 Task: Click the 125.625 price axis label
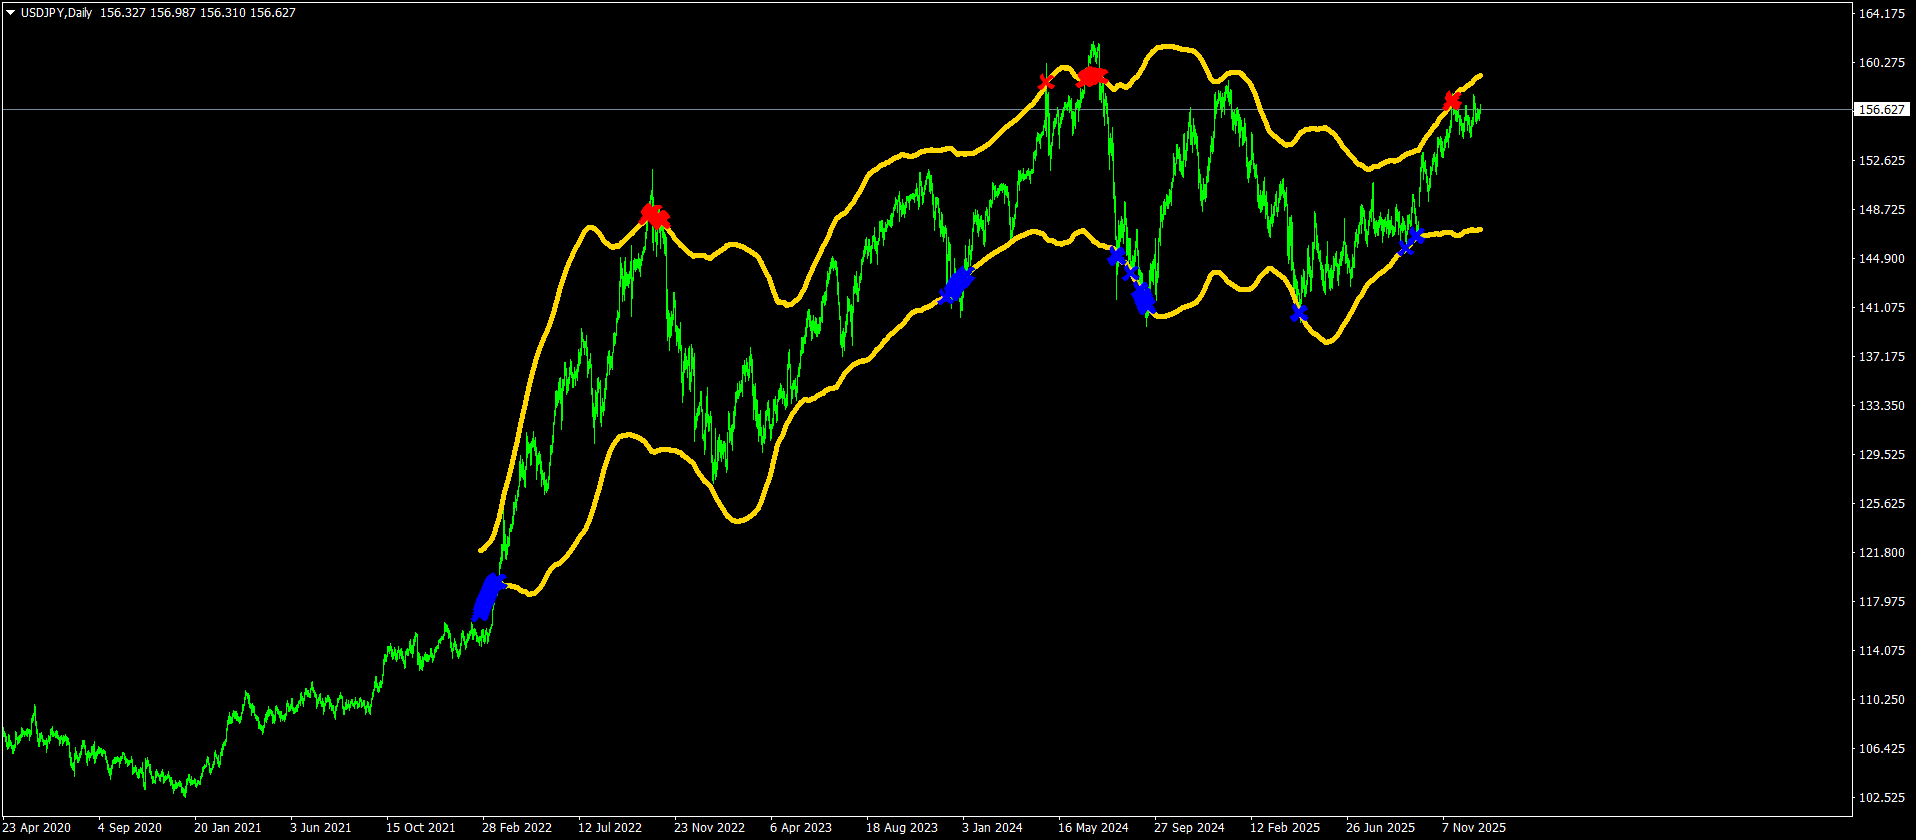(x=1880, y=504)
